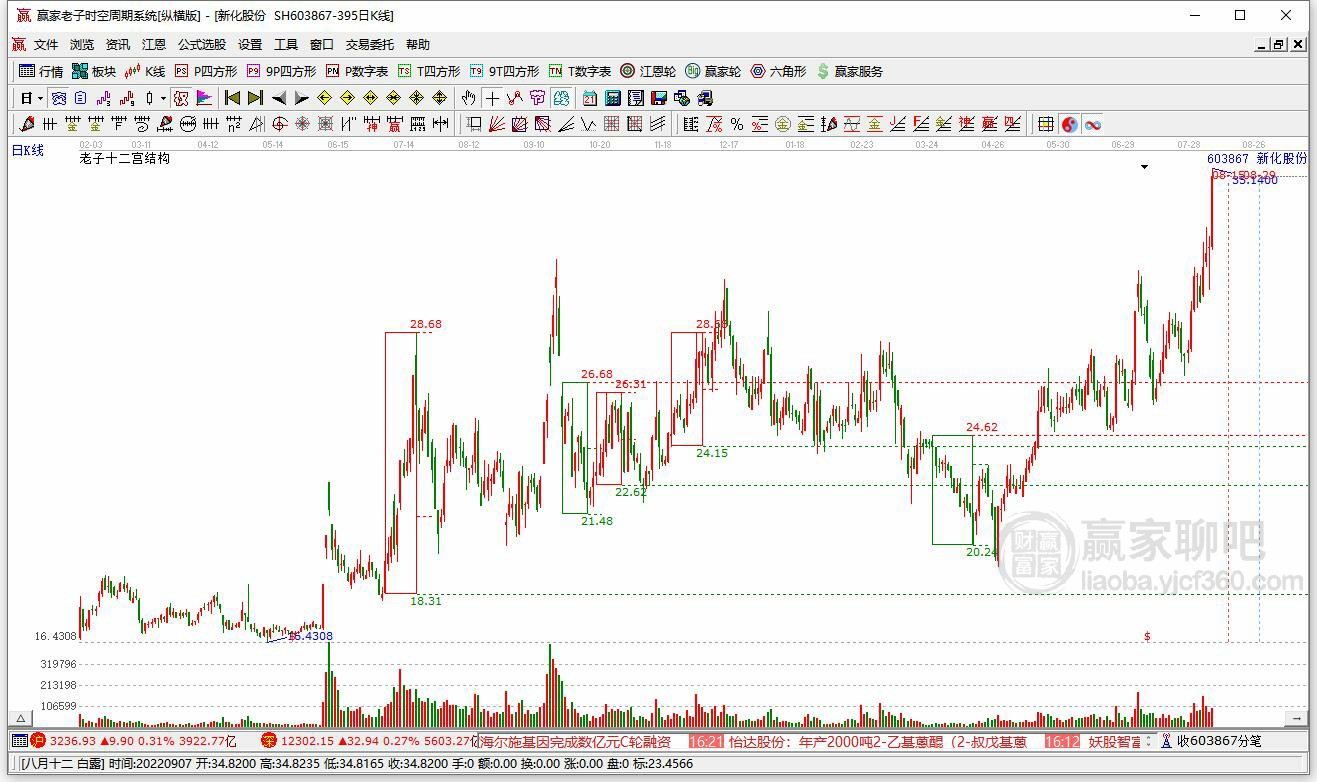
Task: Click the 28.68 price label
Action: point(426,324)
